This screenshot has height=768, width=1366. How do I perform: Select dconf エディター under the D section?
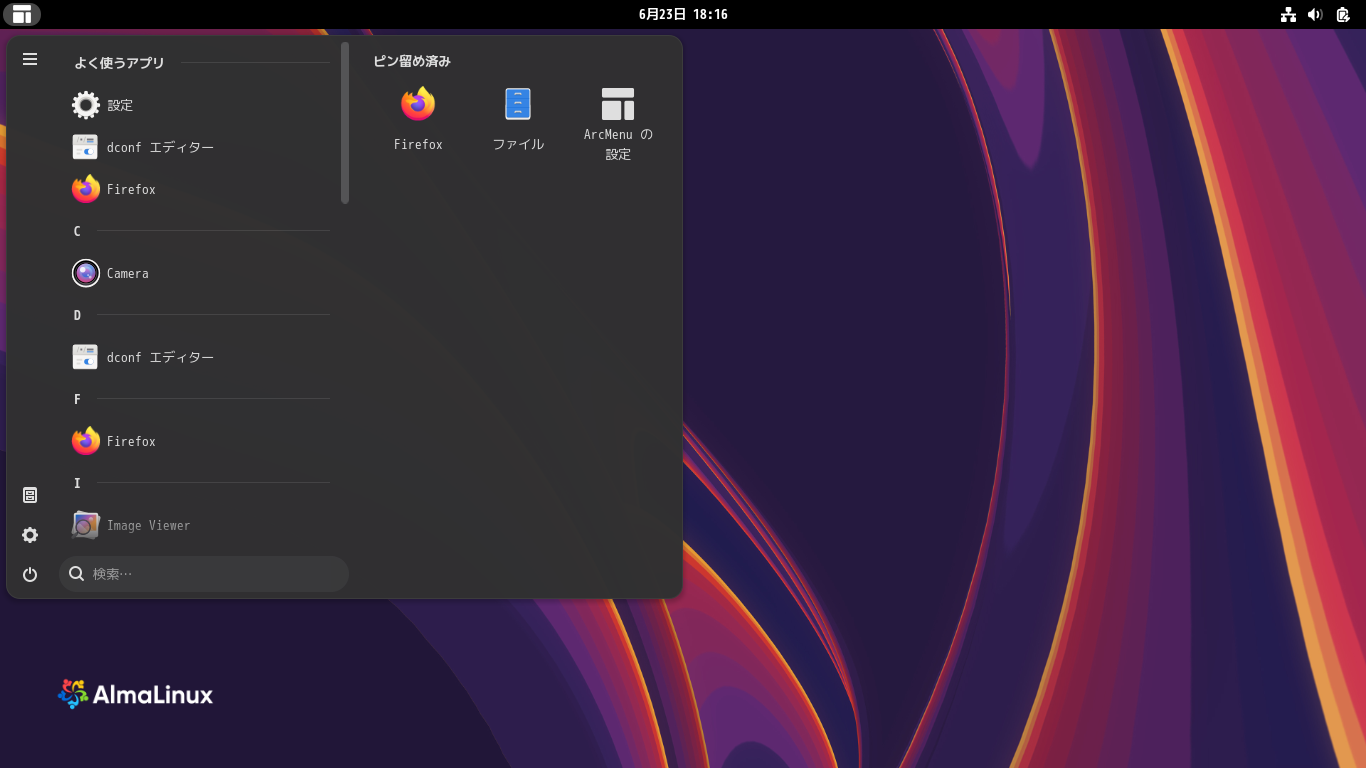pyautogui.click(x=160, y=357)
